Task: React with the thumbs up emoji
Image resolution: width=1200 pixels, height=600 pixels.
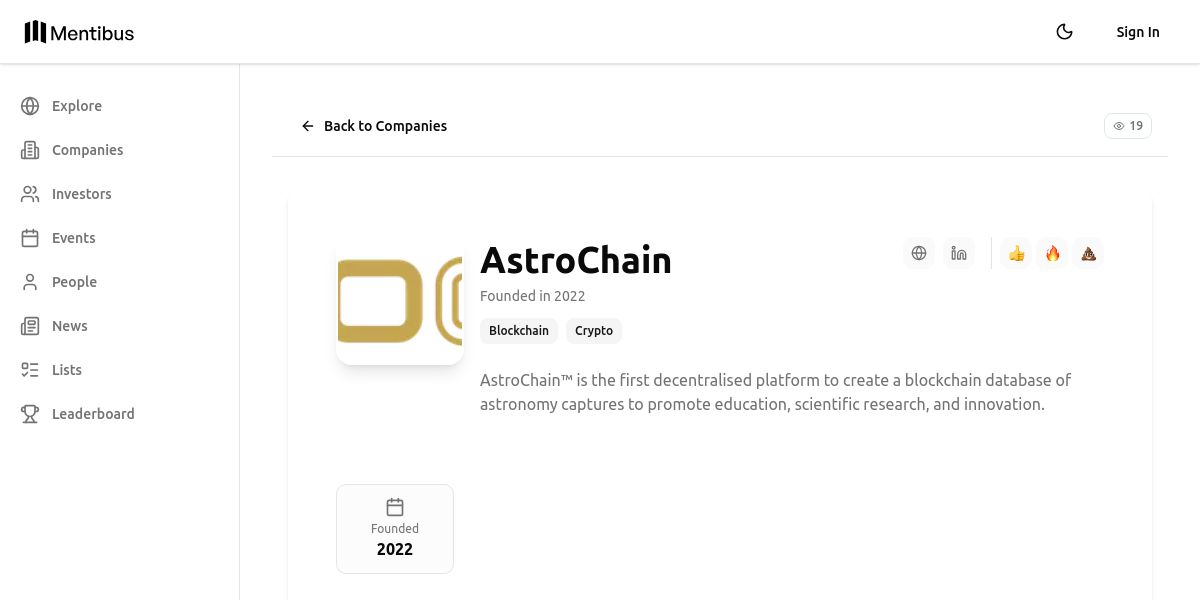Action: (1017, 253)
